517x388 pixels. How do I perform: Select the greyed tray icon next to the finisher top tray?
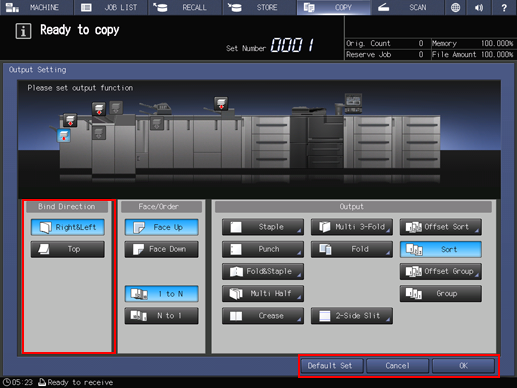pyautogui.click(x=116, y=107)
